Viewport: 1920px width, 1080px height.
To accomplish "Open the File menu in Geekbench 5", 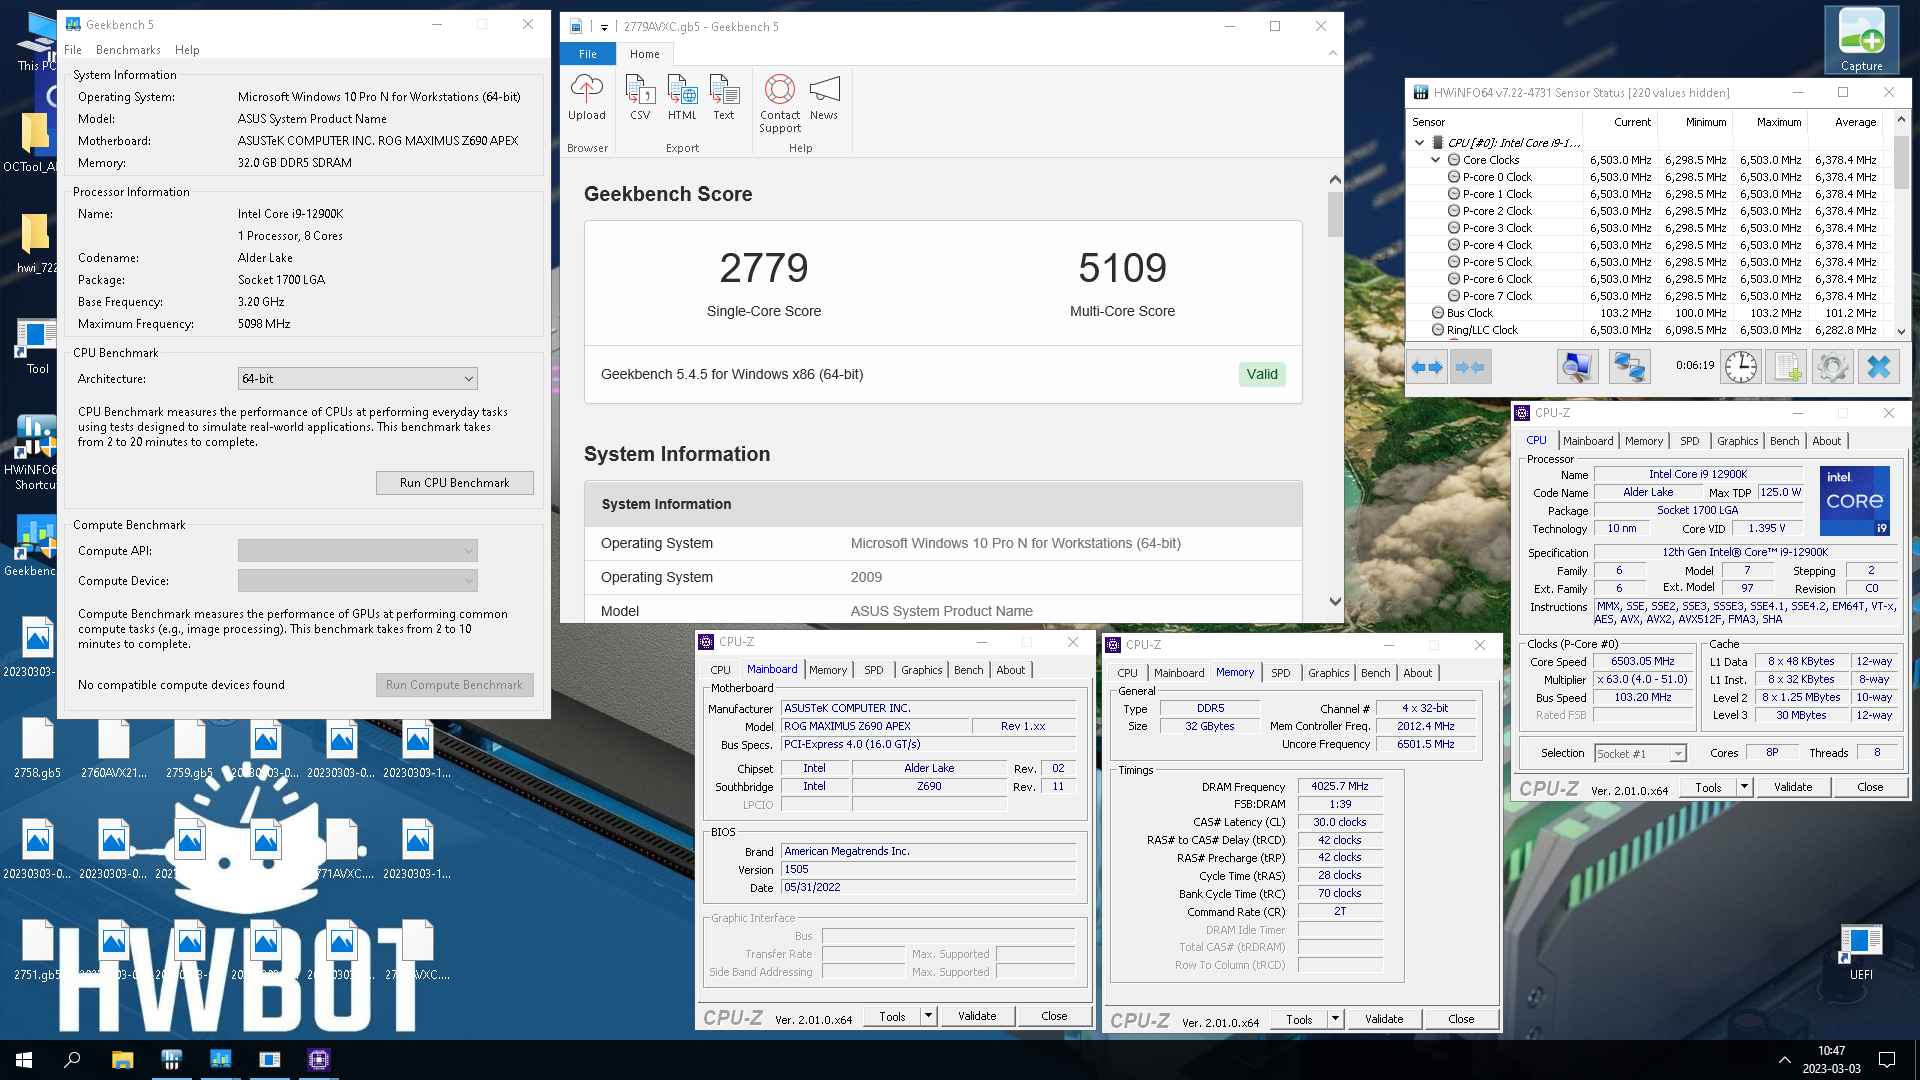I will pyautogui.click(x=73, y=50).
